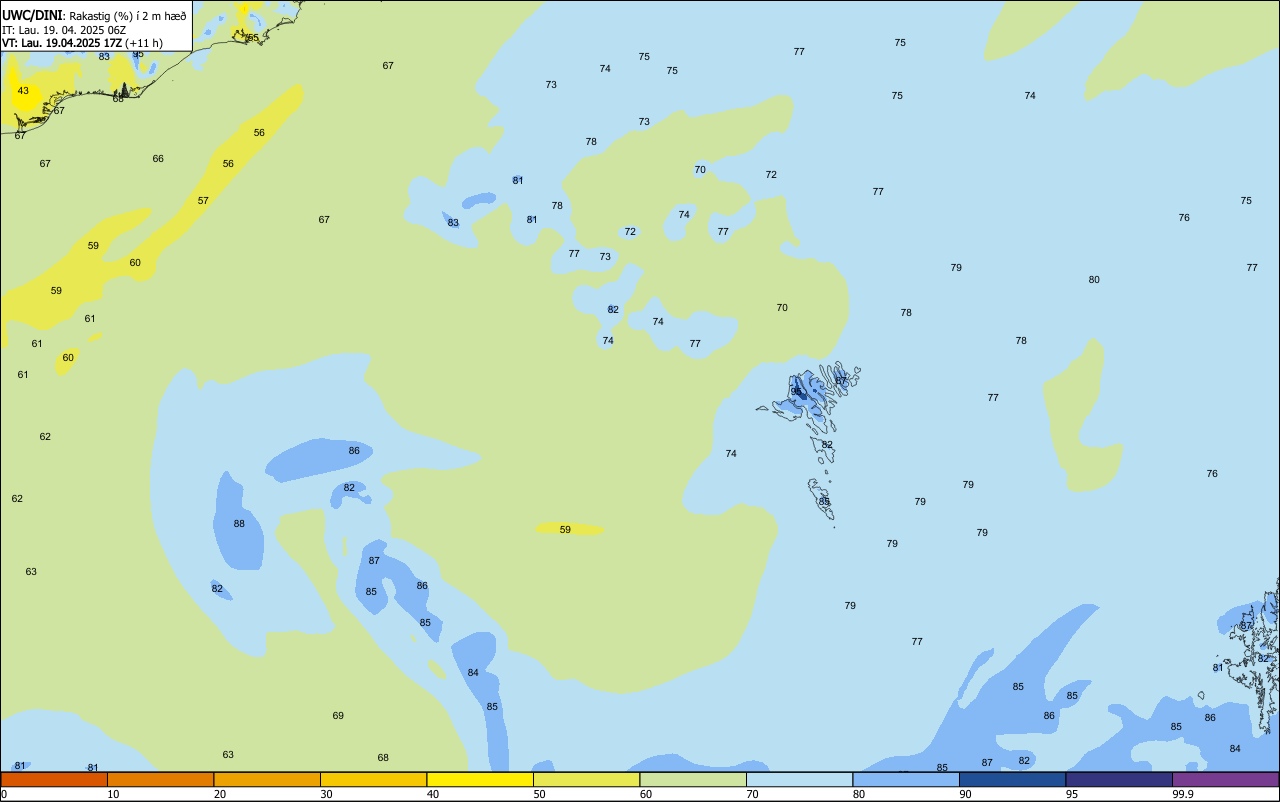Click legend tick label '40'
This screenshot has width=1280, height=802.
pos(433,794)
